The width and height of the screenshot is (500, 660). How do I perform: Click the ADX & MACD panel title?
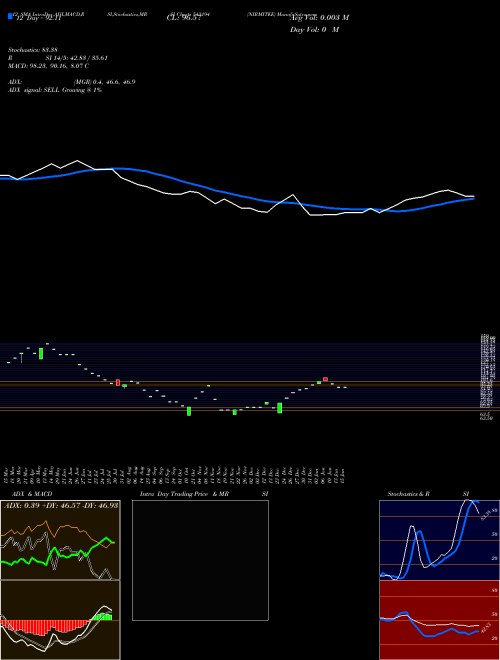32,494
